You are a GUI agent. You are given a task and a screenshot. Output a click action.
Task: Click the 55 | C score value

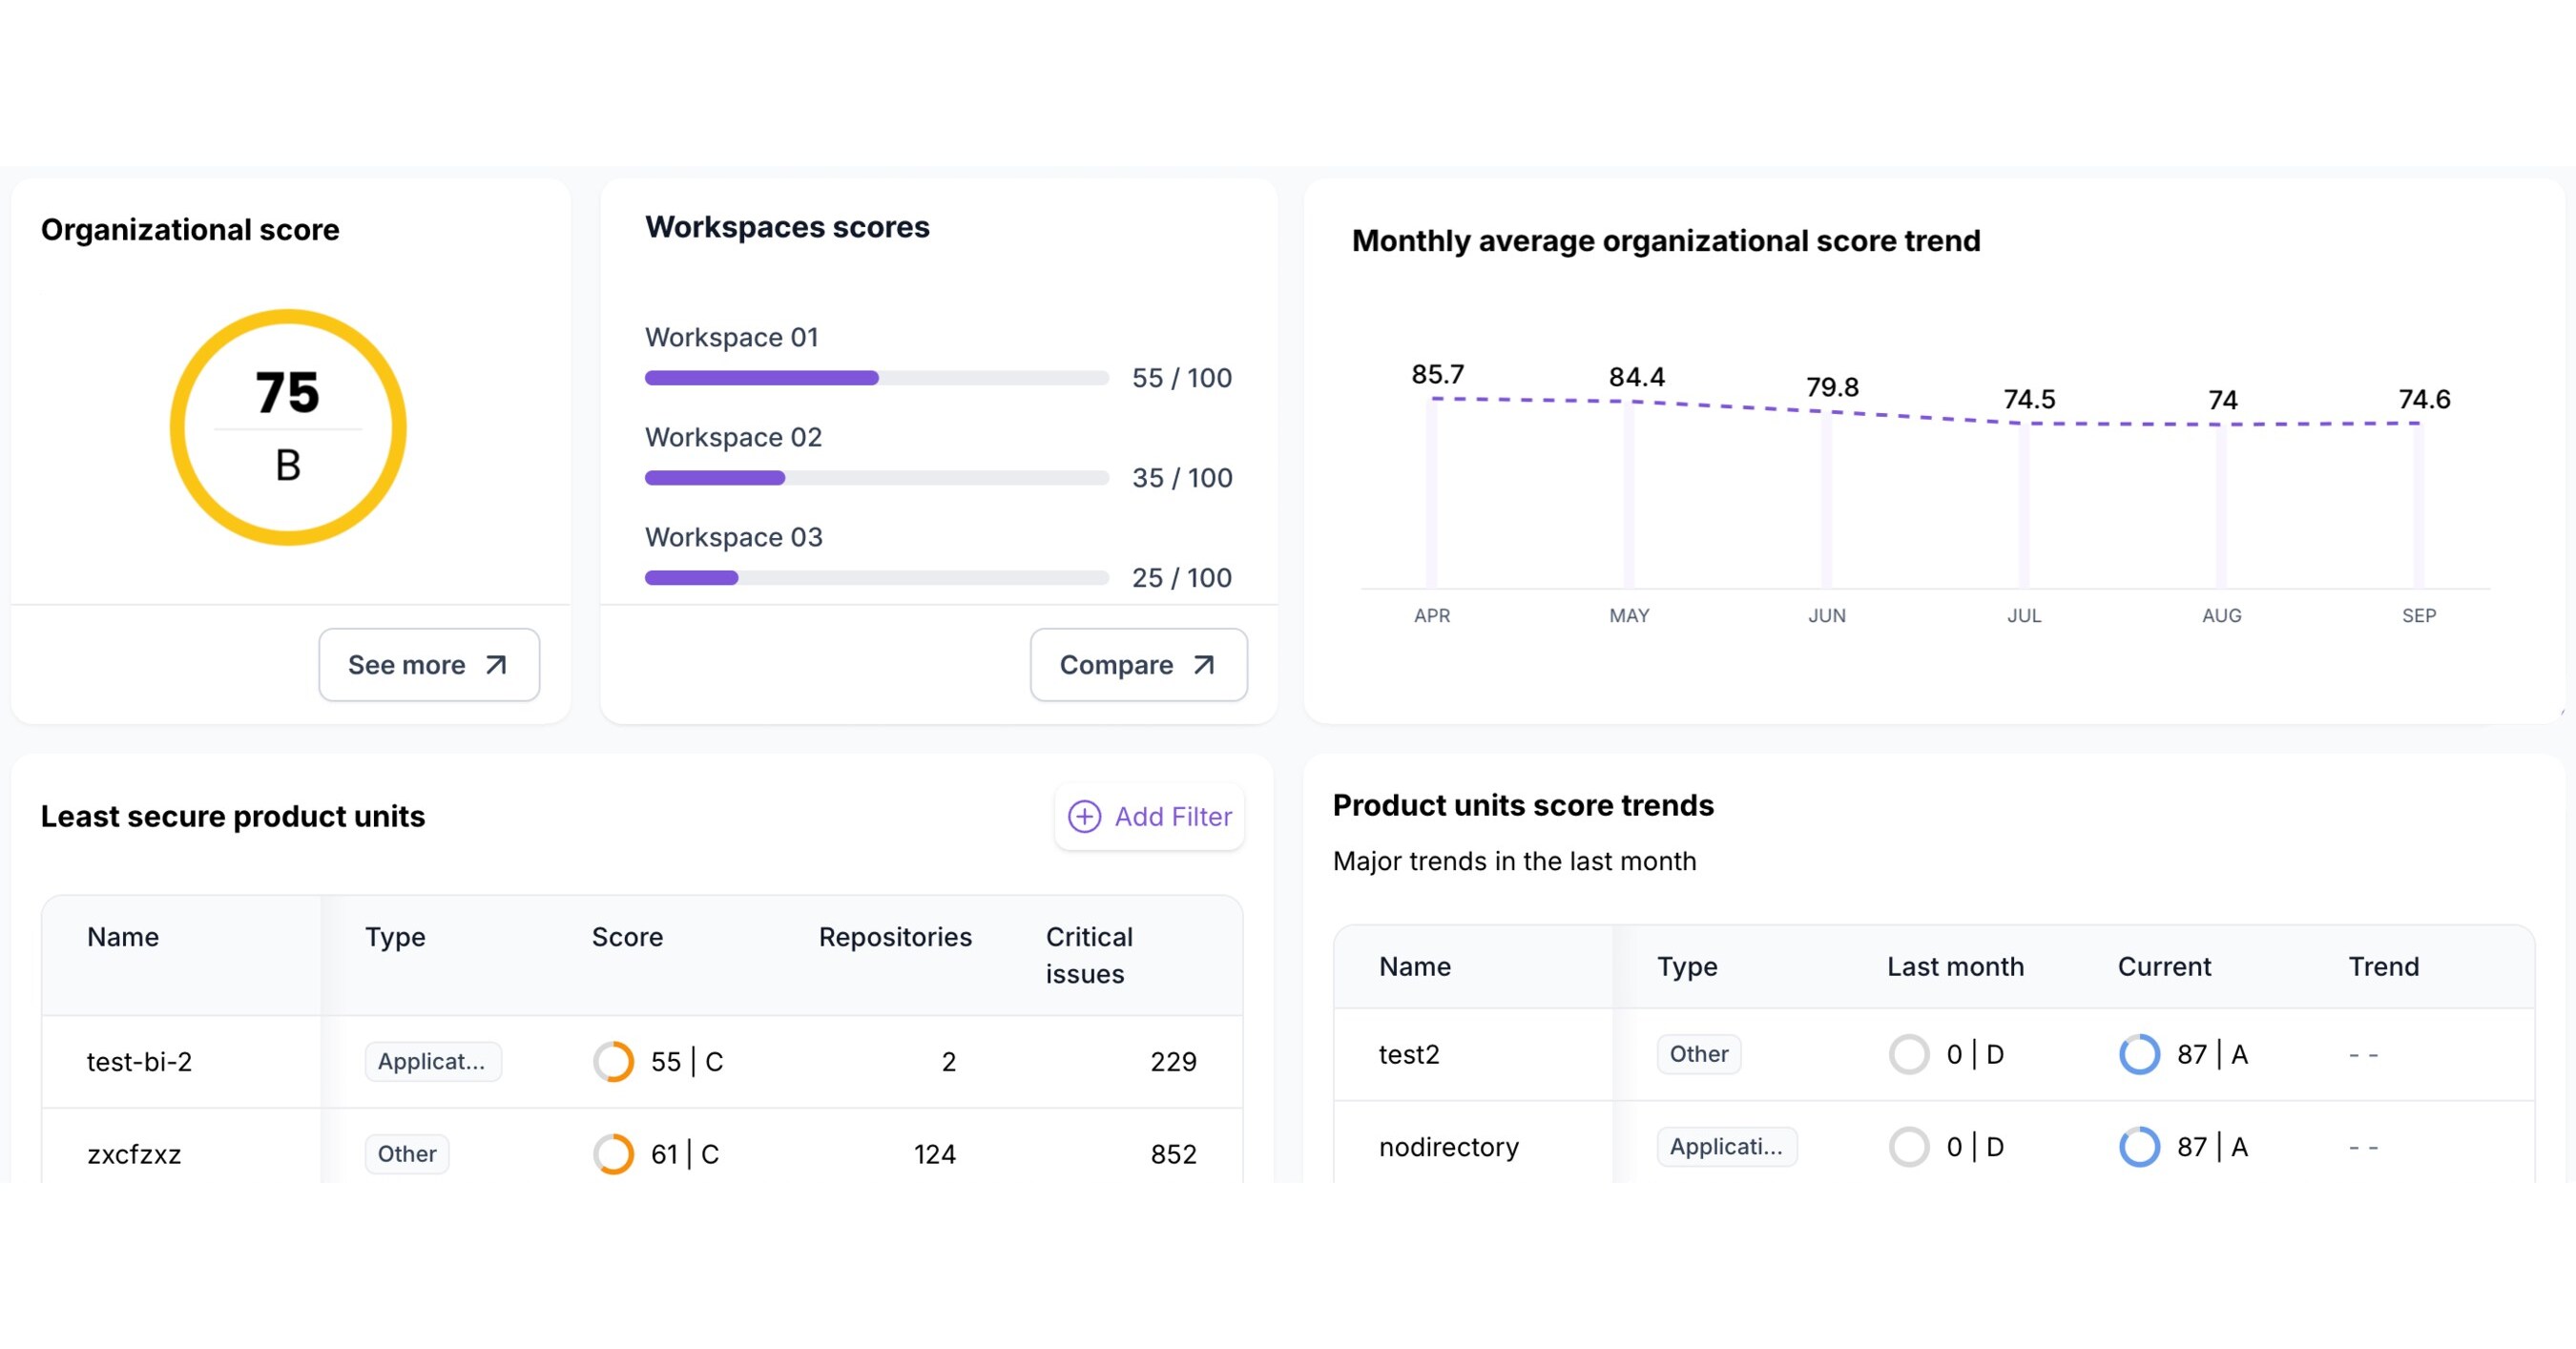686,1062
